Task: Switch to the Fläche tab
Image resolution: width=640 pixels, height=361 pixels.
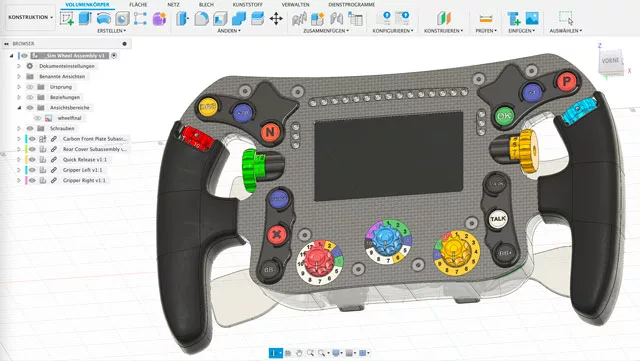Action: (138, 4)
